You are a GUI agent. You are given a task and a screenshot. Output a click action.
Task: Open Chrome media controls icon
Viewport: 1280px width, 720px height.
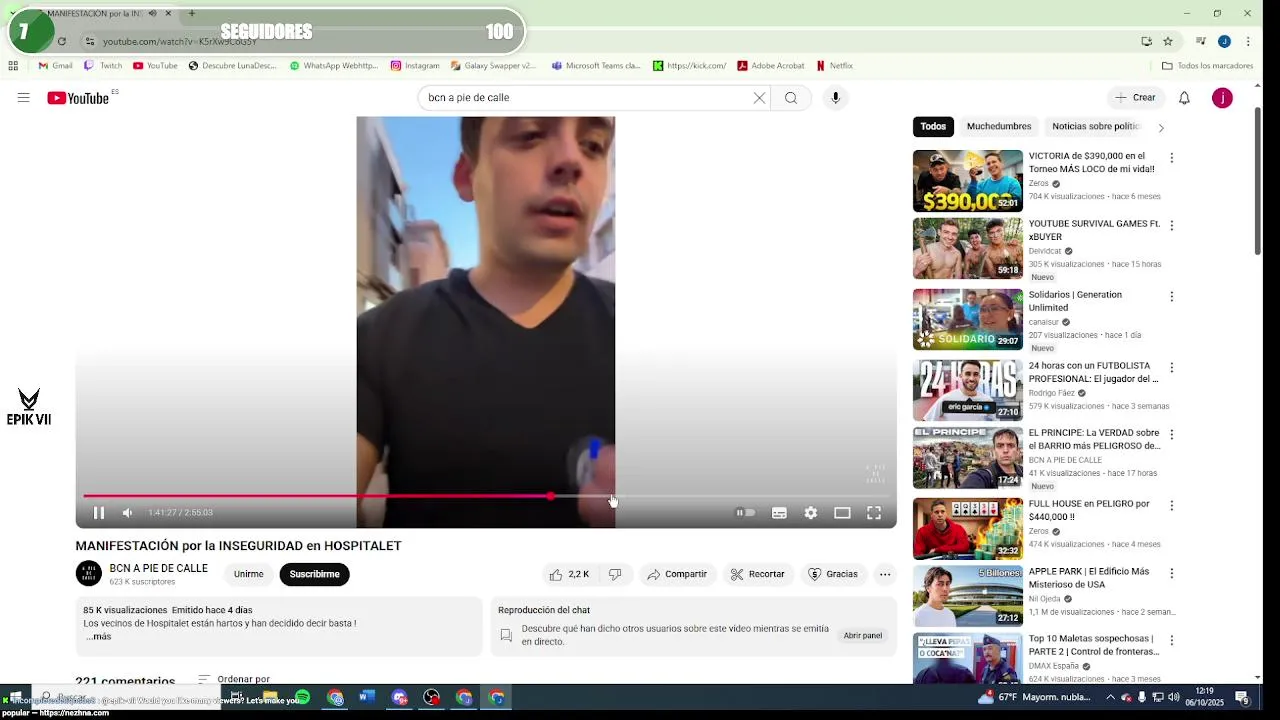tap(1201, 41)
